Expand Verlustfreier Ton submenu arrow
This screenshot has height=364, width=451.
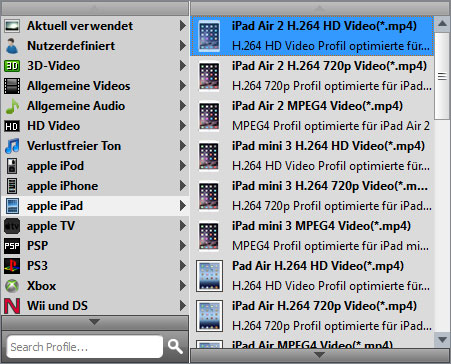tap(183, 146)
